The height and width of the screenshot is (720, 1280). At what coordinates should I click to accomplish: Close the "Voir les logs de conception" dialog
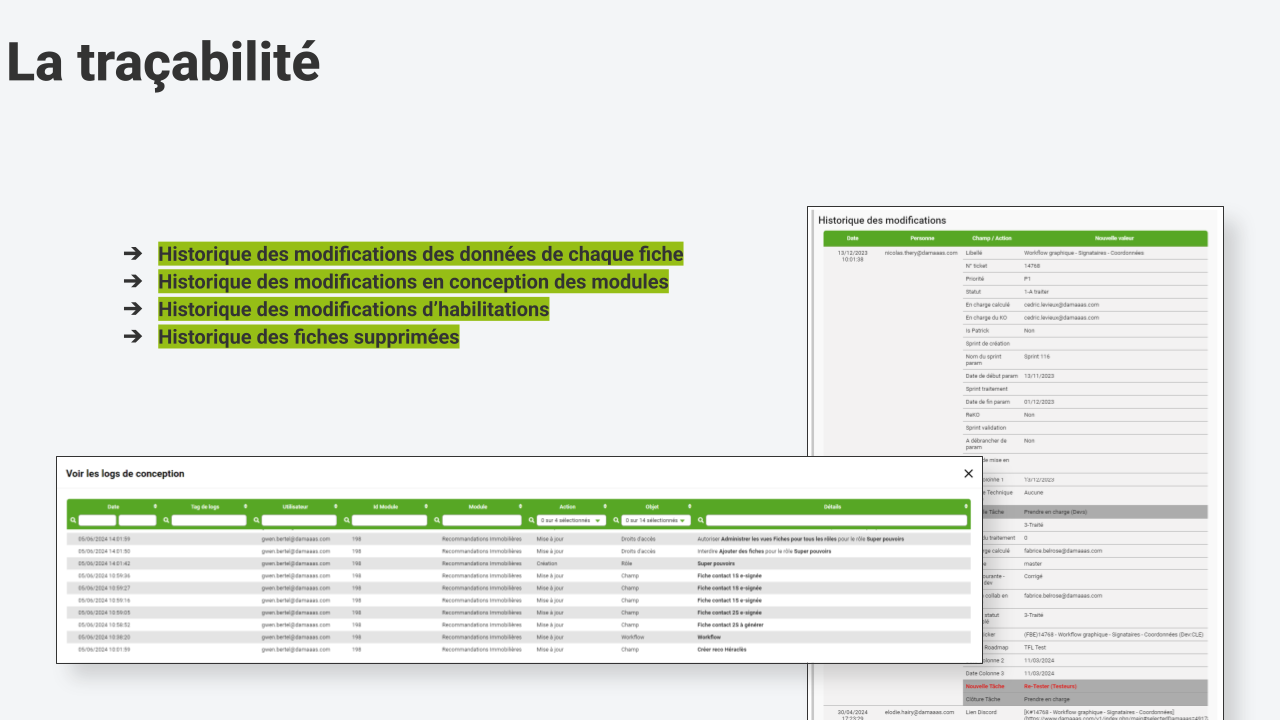[968, 474]
